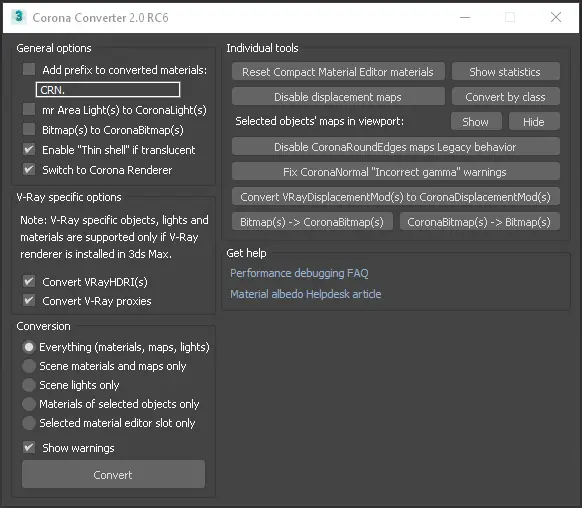Choose Materials of selected objects only
The height and width of the screenshot is (508, 582).
29,404
